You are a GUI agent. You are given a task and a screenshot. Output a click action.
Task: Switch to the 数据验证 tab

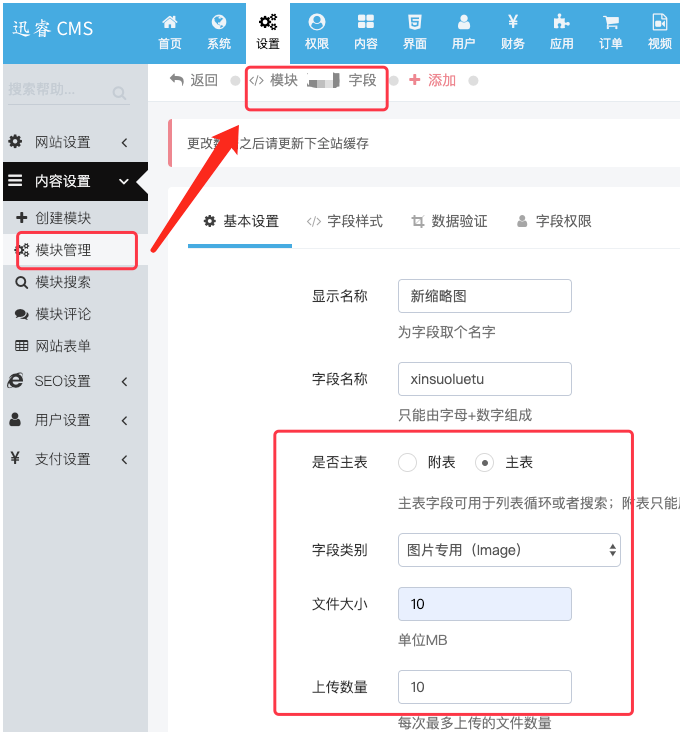450,221
